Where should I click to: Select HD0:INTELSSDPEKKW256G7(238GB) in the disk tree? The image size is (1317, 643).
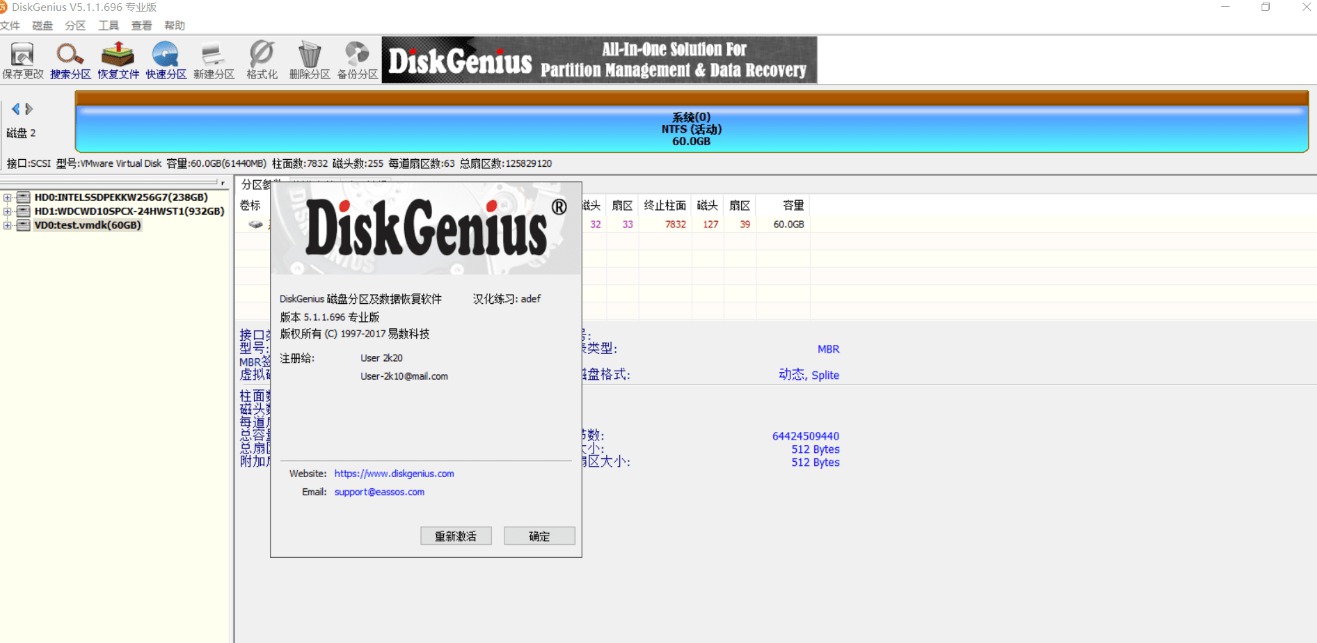120,197
